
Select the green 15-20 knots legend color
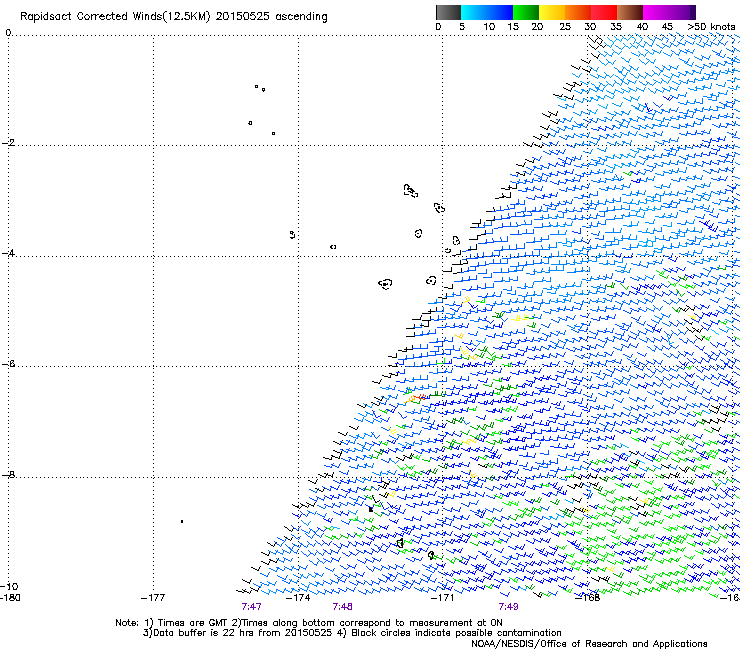tap(526, 12)
